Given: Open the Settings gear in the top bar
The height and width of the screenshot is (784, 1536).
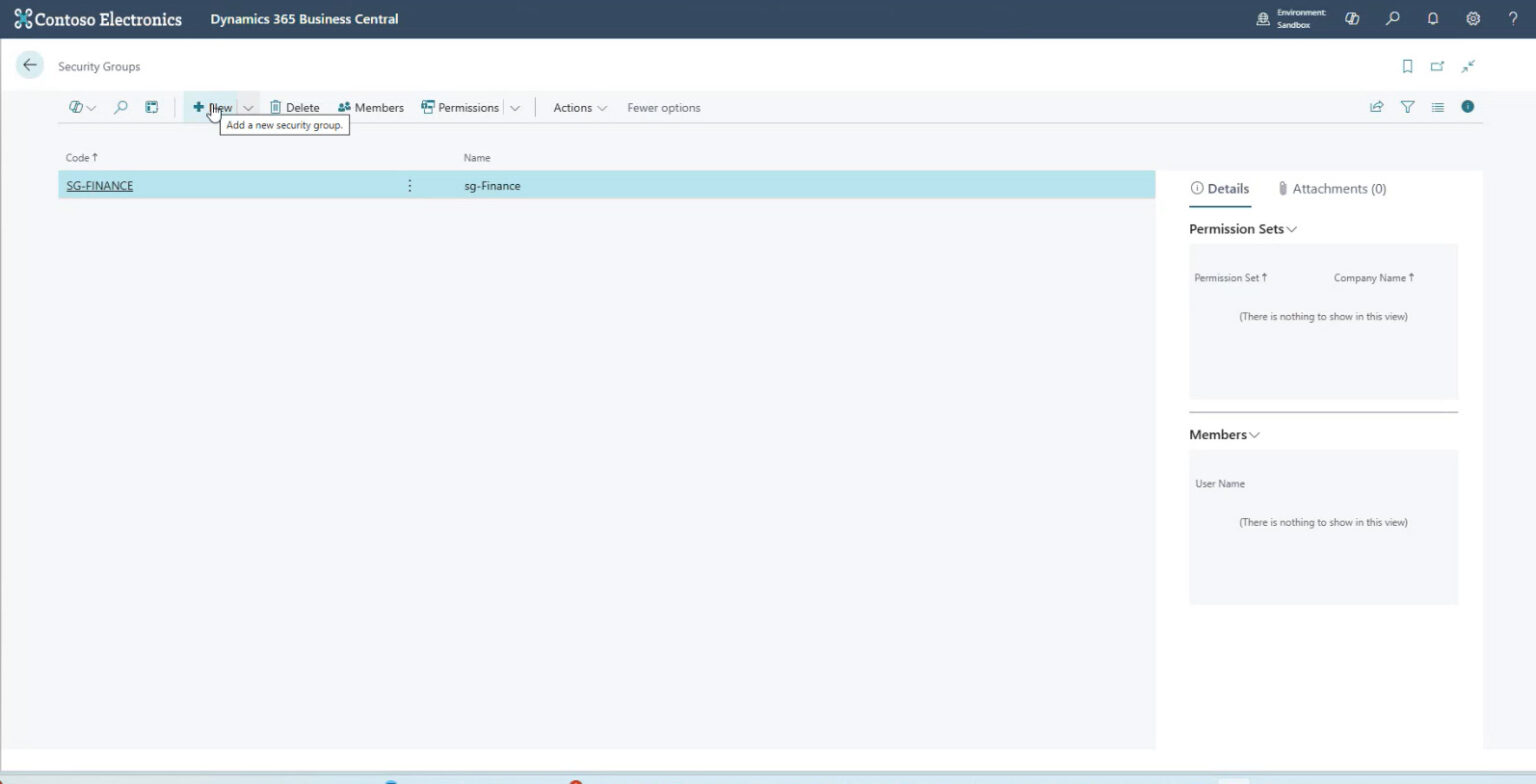Looking at the screenshot, I should (1472, 19).
